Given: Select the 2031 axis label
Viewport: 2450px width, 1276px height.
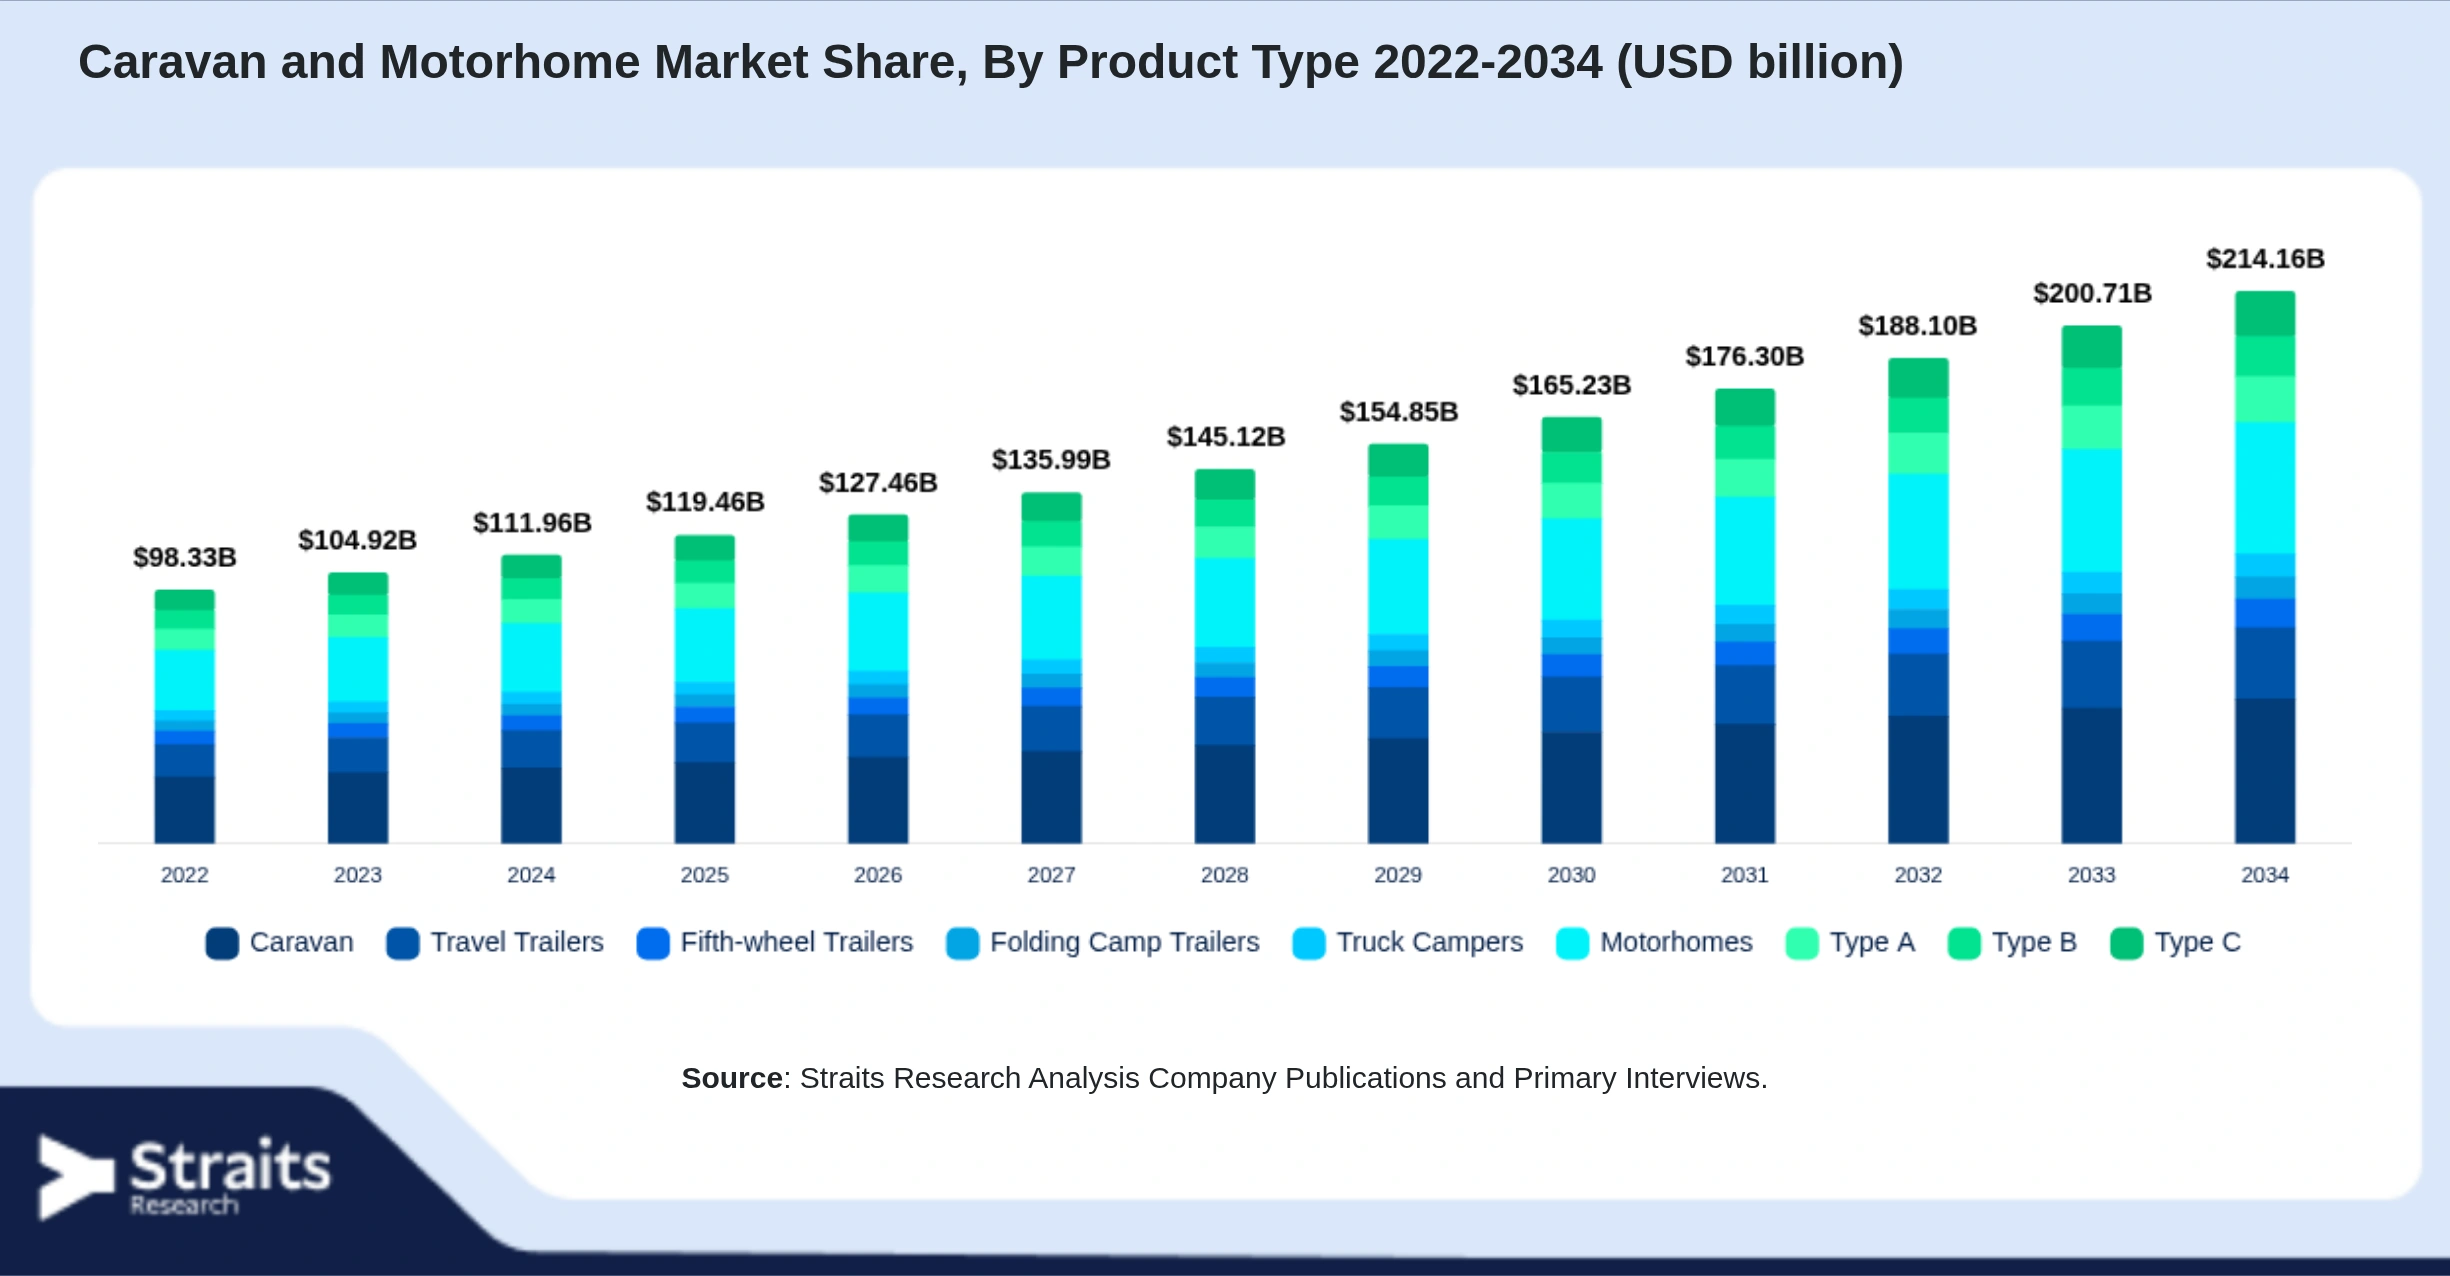Looking at the screenshot, I should 1745,875.
